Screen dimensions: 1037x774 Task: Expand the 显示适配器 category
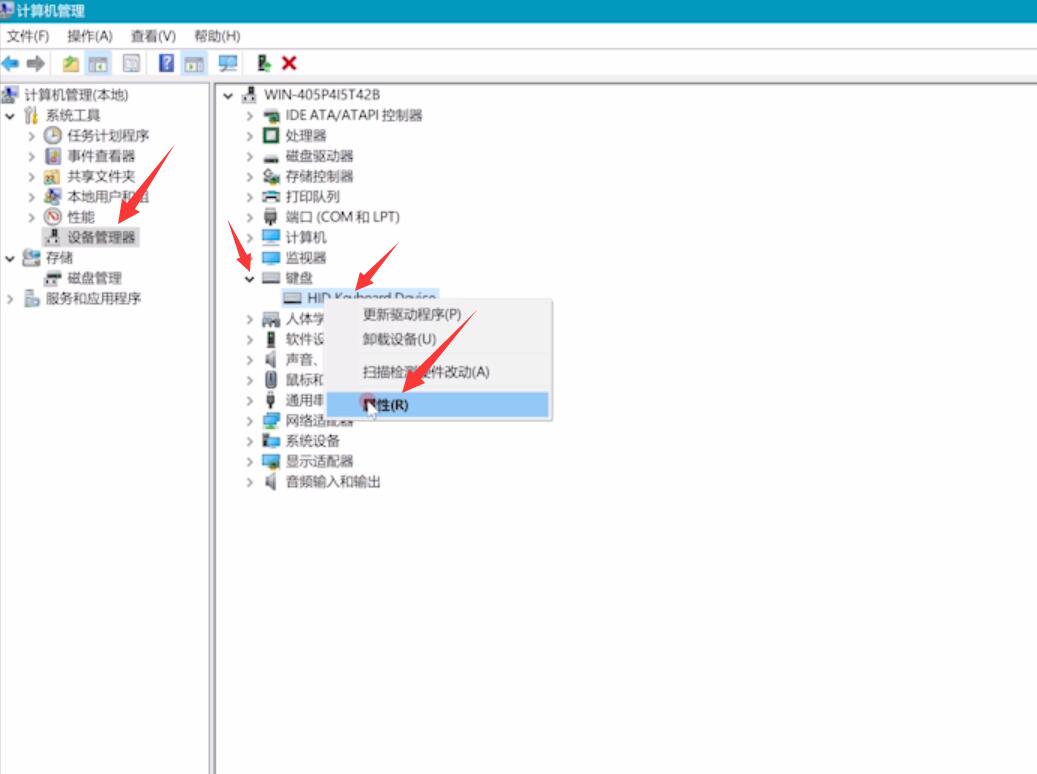pyautogui.click(x=249, y=462)
